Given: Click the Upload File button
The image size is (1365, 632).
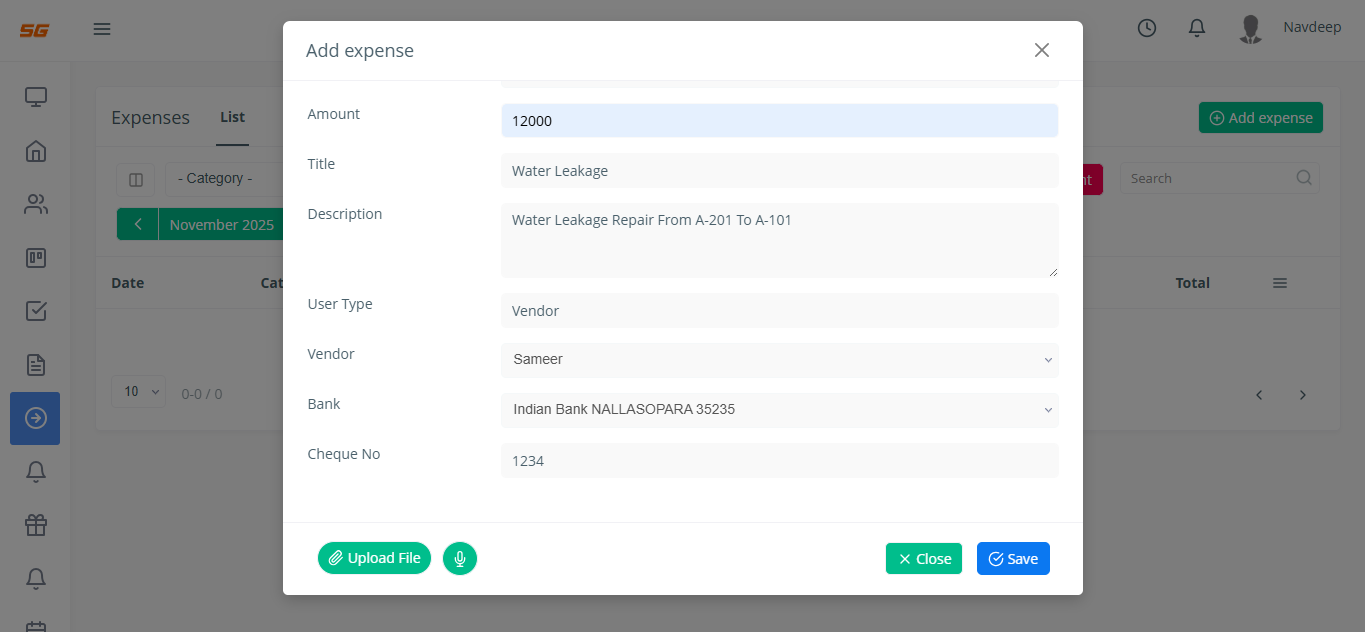Looking at the screenshot, I should tap(374, 558).
